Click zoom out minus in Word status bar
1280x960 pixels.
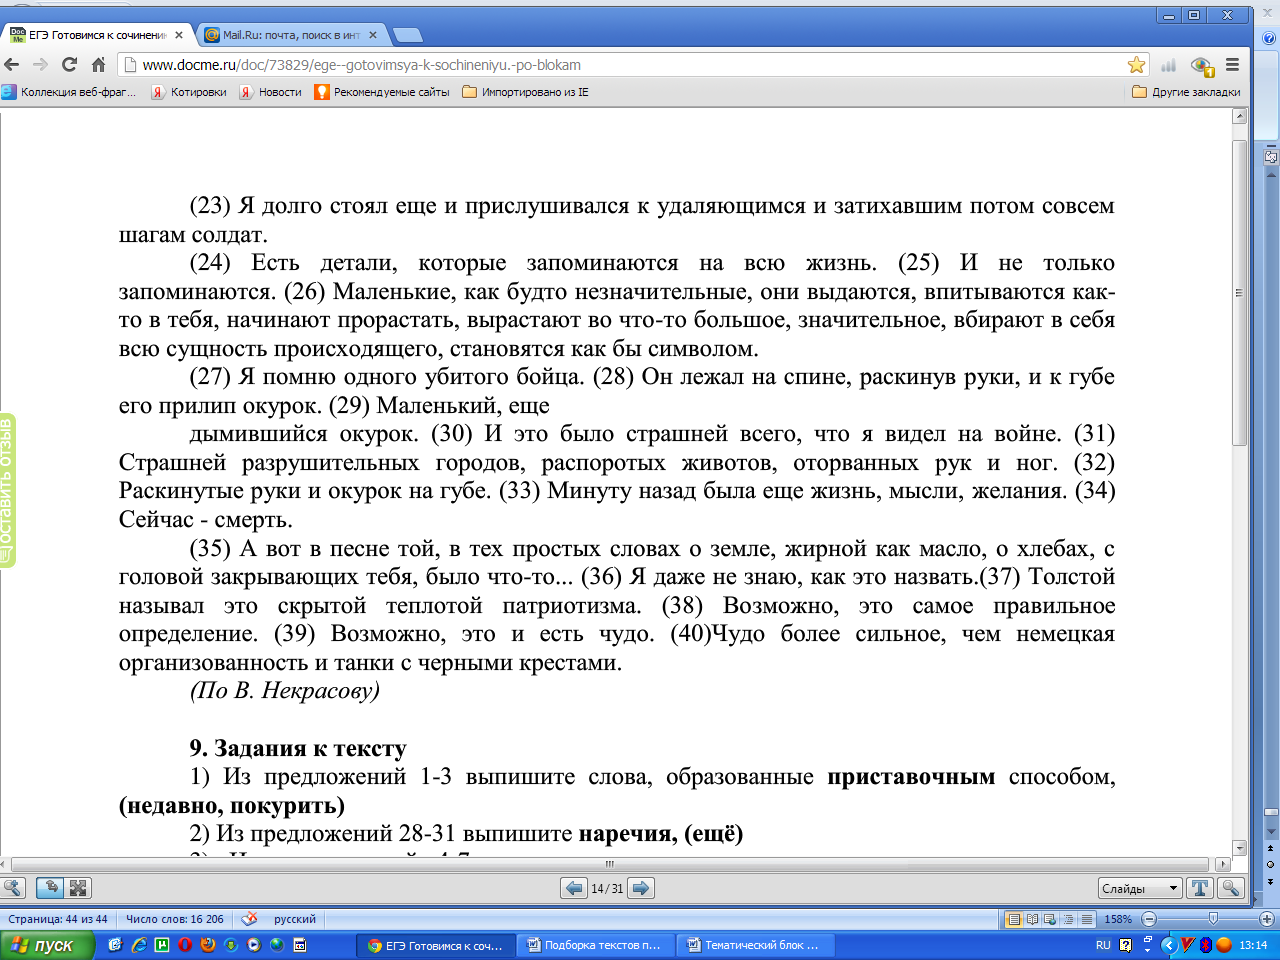tap(1148, 919)
